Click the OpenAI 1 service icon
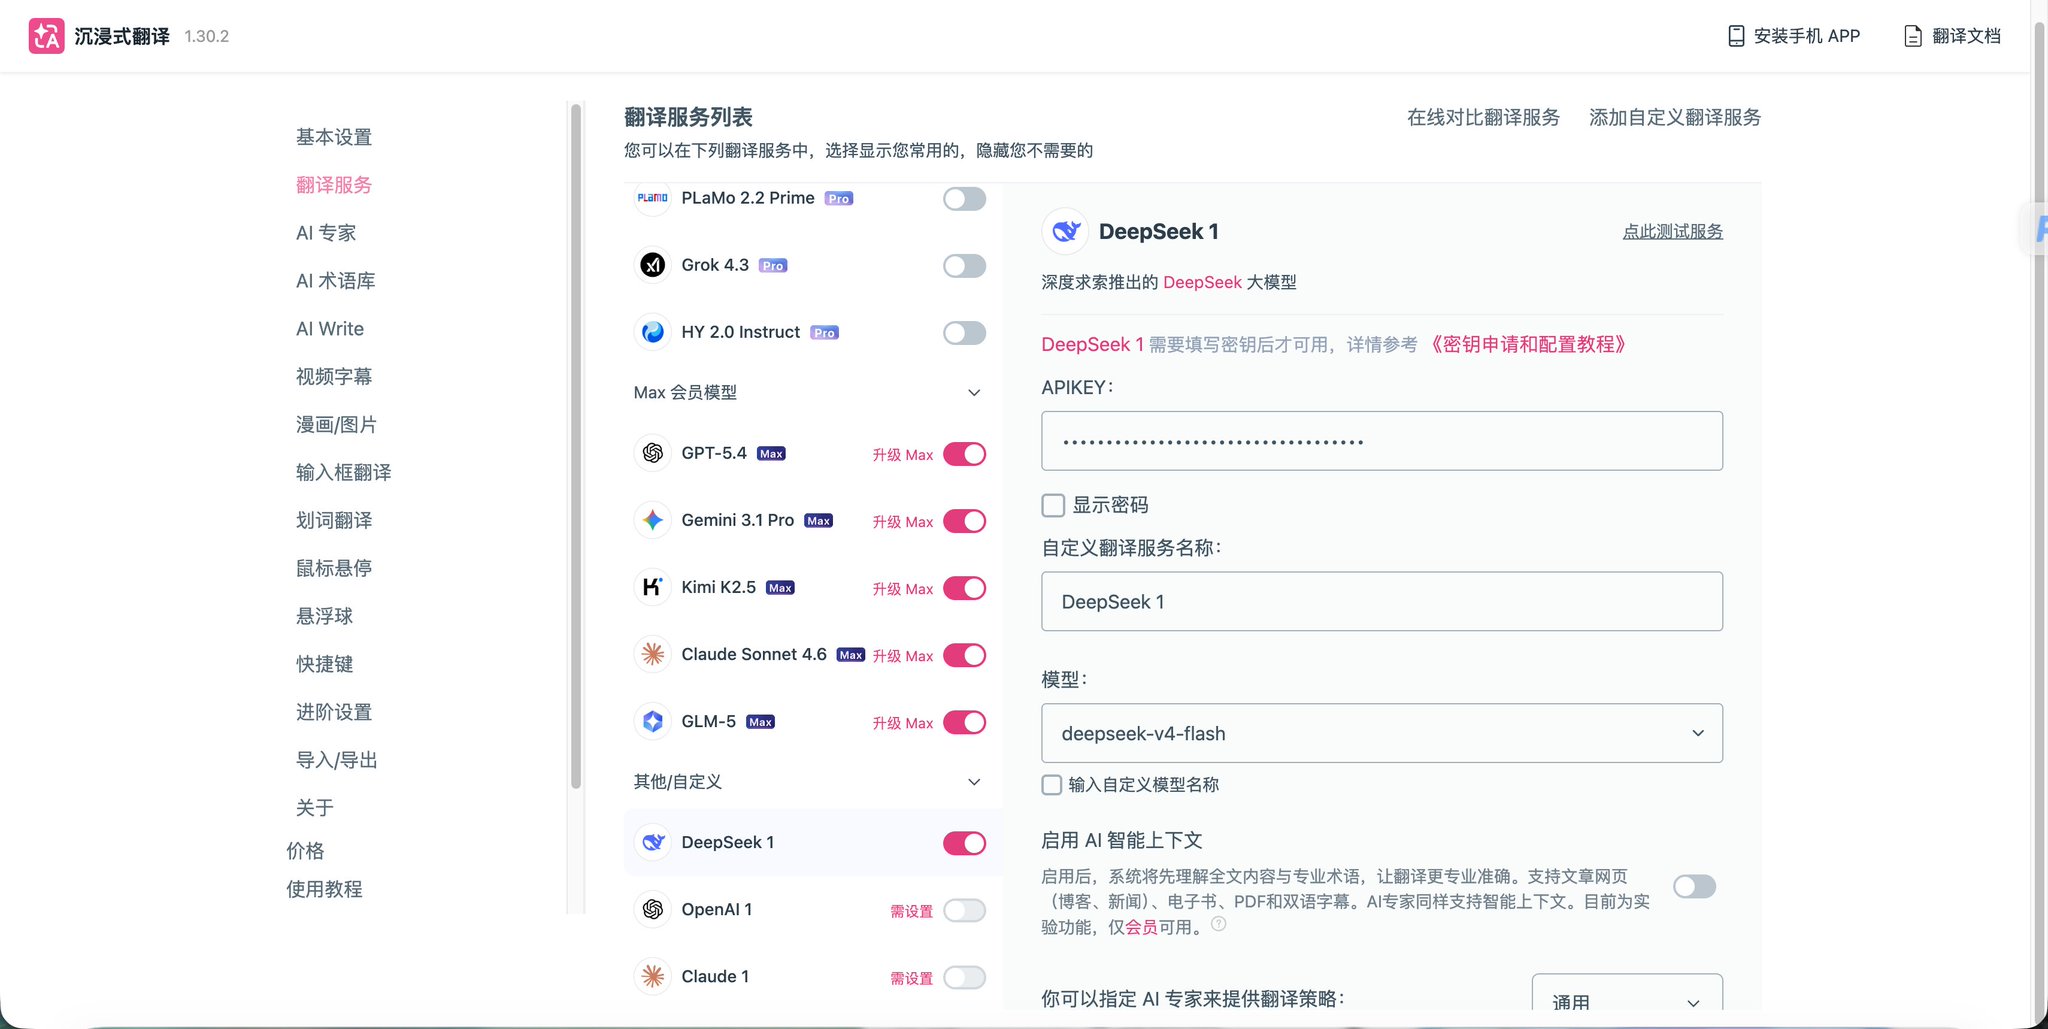Screen dimensions: 2048x1029 pos(653,909)
